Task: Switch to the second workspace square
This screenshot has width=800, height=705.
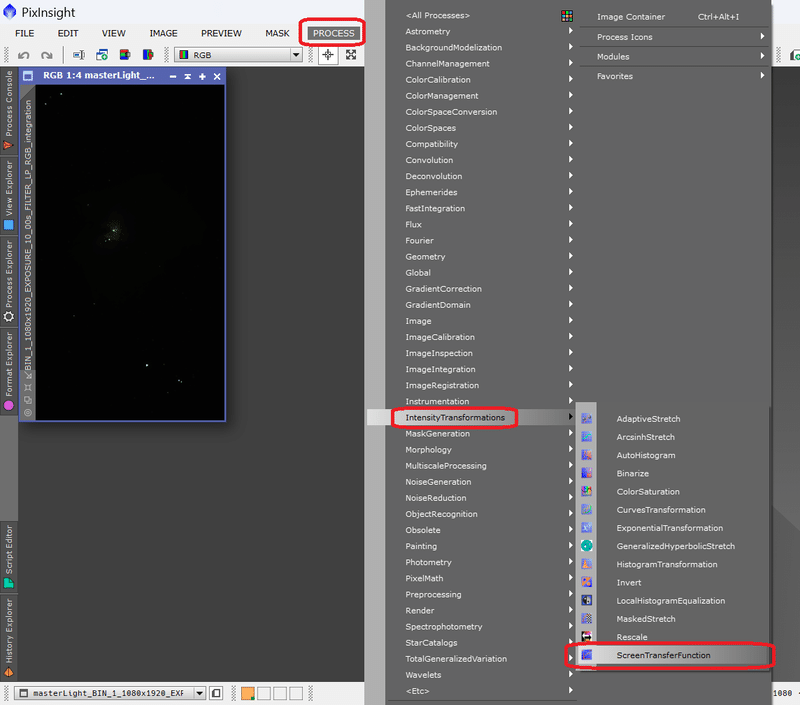Action: (264, 693)
